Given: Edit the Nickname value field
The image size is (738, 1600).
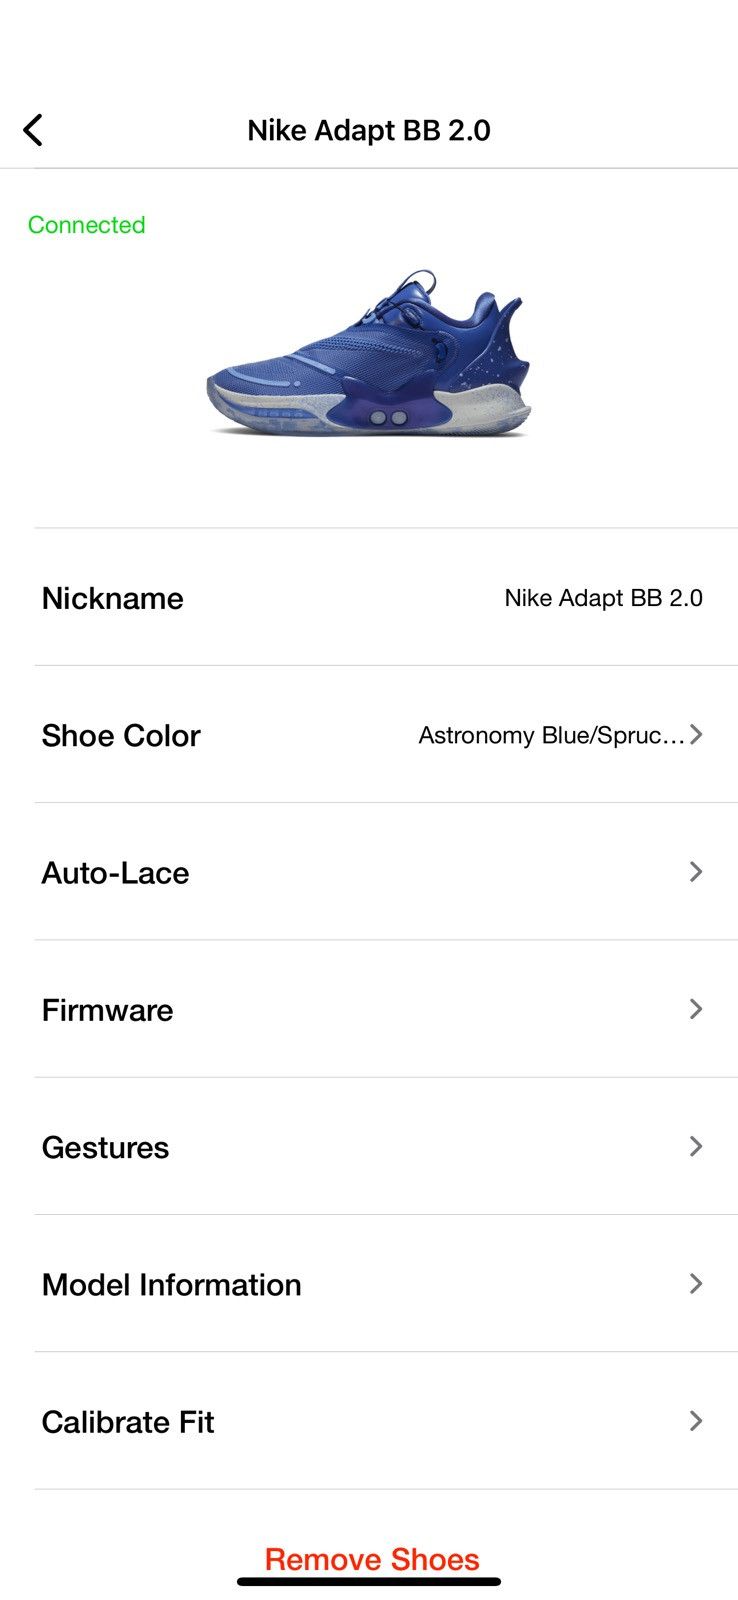Looking at the screenshot, I should [603, 598].
